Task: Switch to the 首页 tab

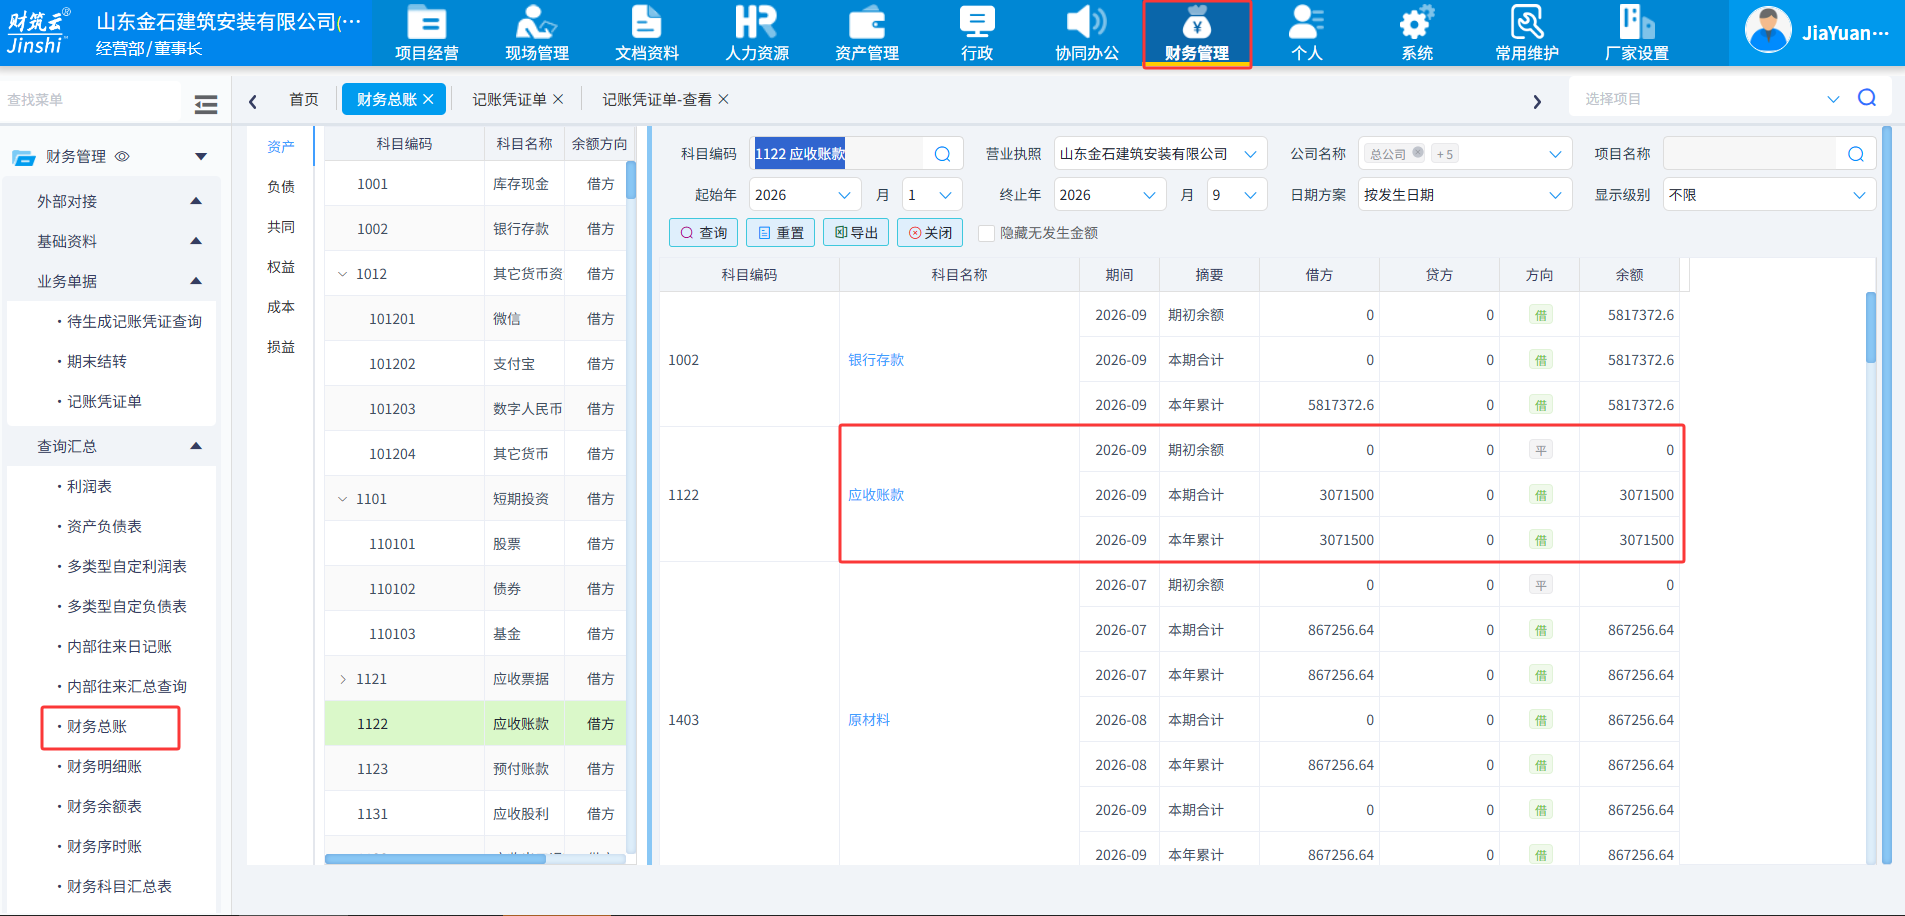Action: tap(304, 99)
